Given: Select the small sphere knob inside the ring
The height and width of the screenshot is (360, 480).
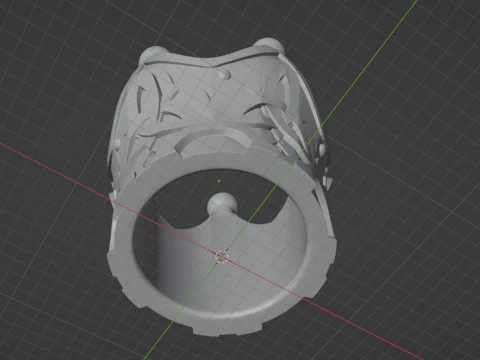Looking at the screenshot, I should (222, 203).
